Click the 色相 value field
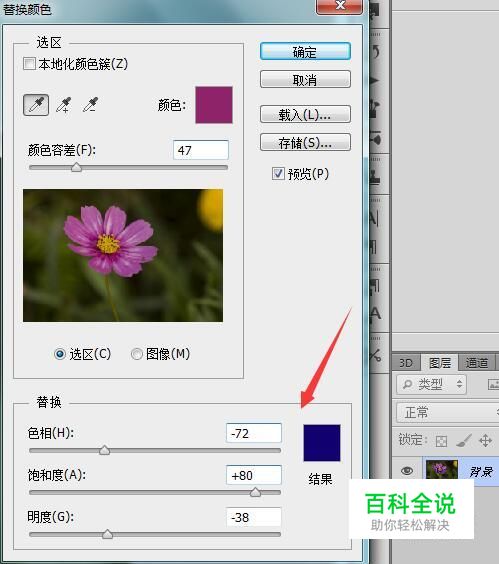Viewport: 499px width, 564px height. 254,433
